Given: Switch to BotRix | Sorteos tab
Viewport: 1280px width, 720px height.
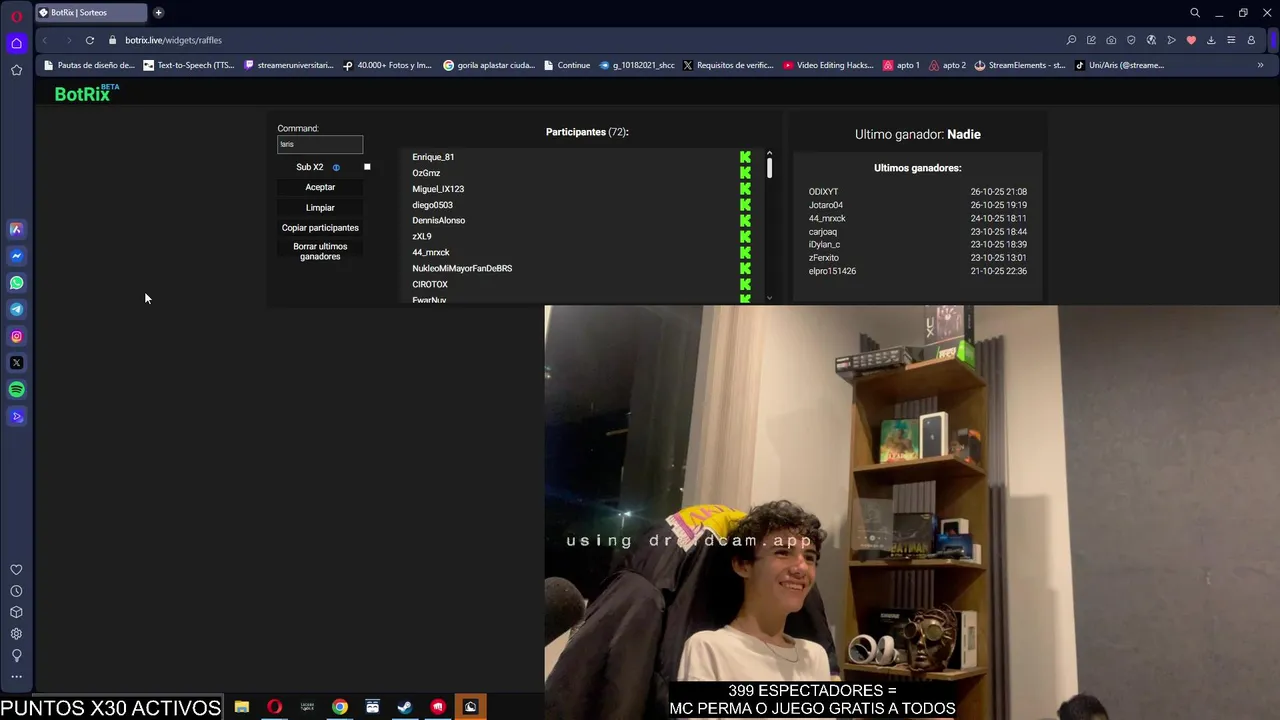Looking at the screenshot, I should pyautogui.click(x=90, y=13).
